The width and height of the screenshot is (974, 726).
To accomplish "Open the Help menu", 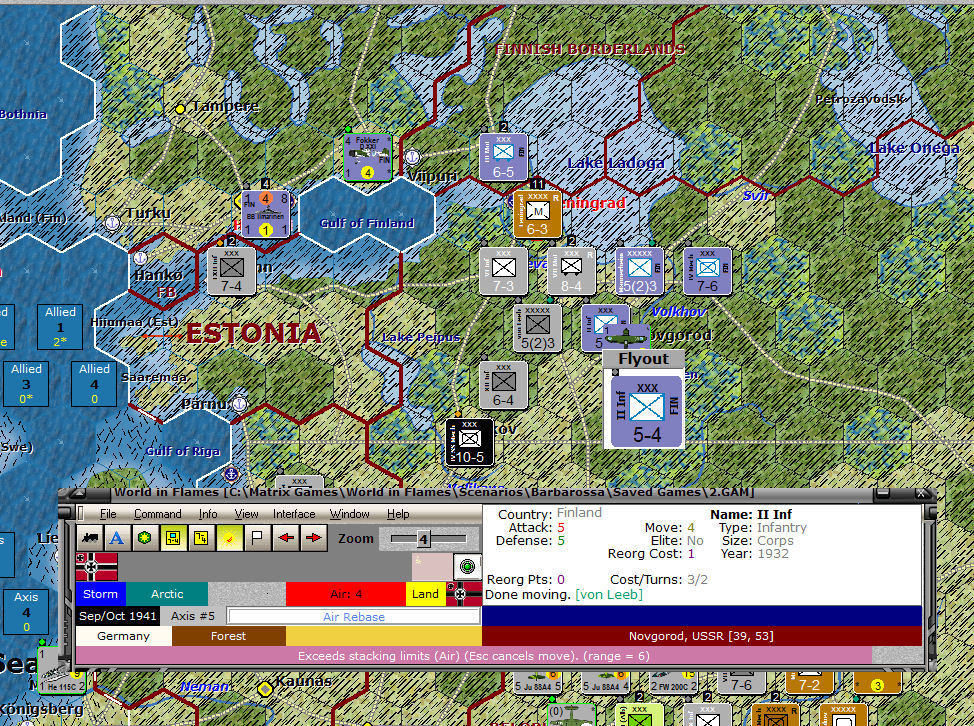I will (x=398, y=514).
